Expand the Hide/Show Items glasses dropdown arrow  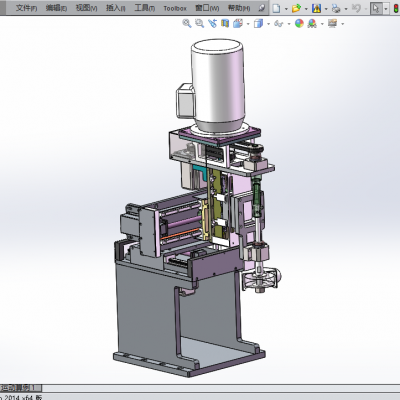pyautogui.click(x=289, y=24)
